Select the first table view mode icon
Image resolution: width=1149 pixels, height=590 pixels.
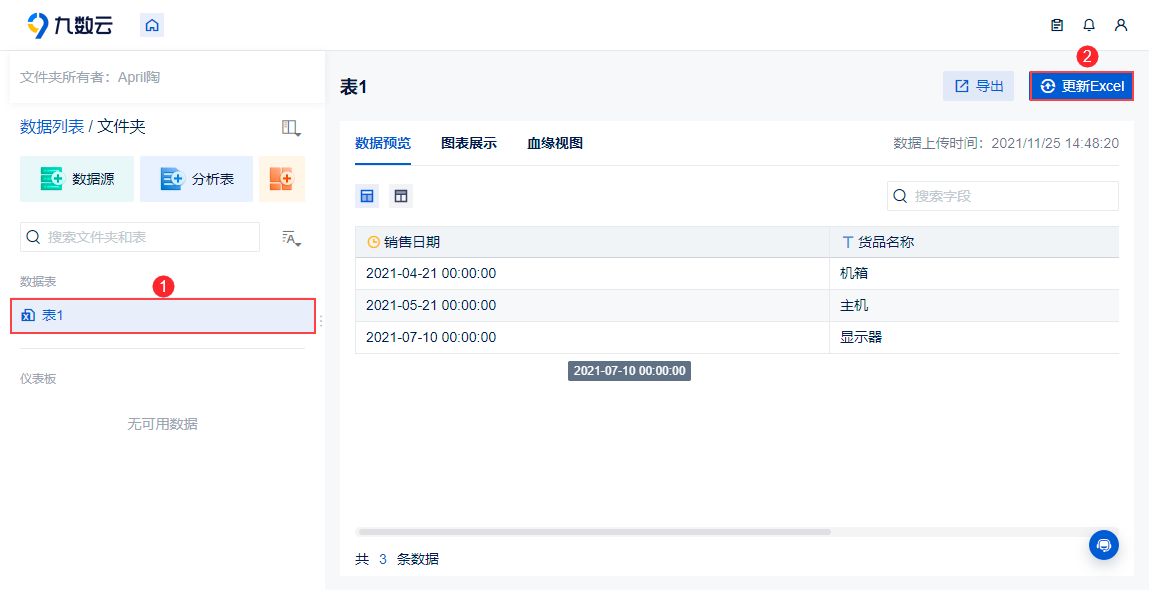[x=367, y=196]
